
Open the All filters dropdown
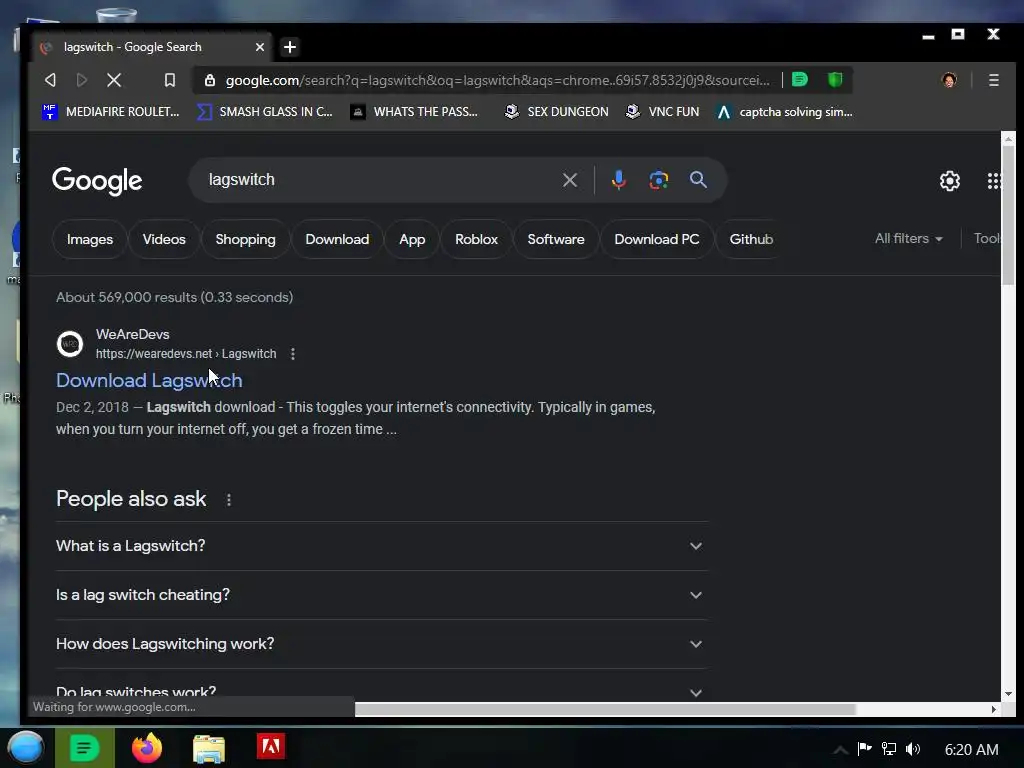pyautogui.click(x=908, y=239)
